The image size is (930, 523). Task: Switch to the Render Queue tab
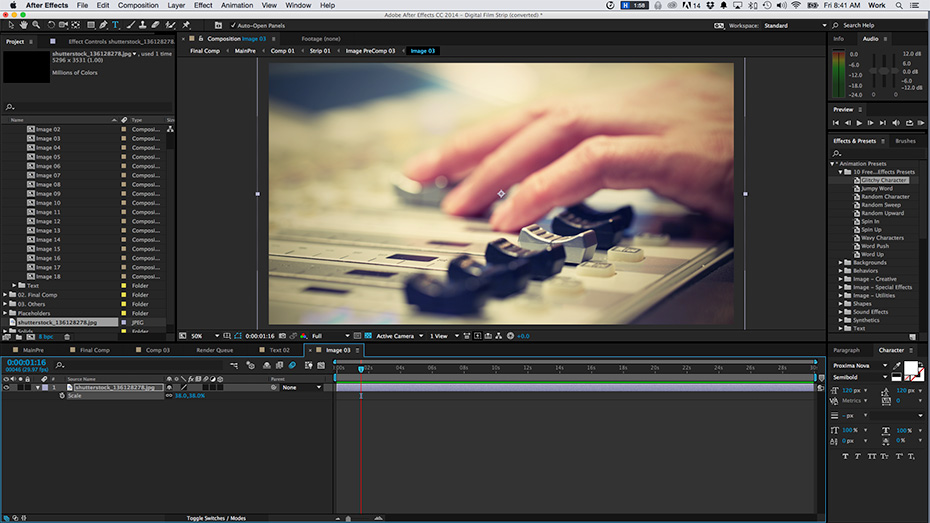[215, 350]
